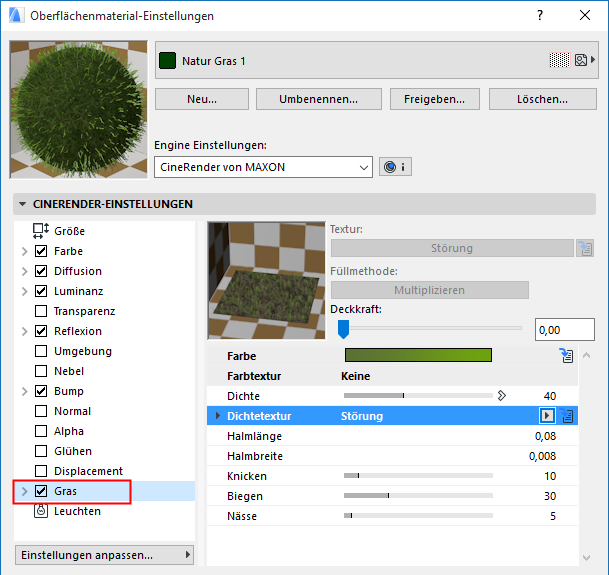This screenshot has width=609, height=575.
Task: Click the load icon in the Dichtetextur row
Action: [x=566, y=416]
